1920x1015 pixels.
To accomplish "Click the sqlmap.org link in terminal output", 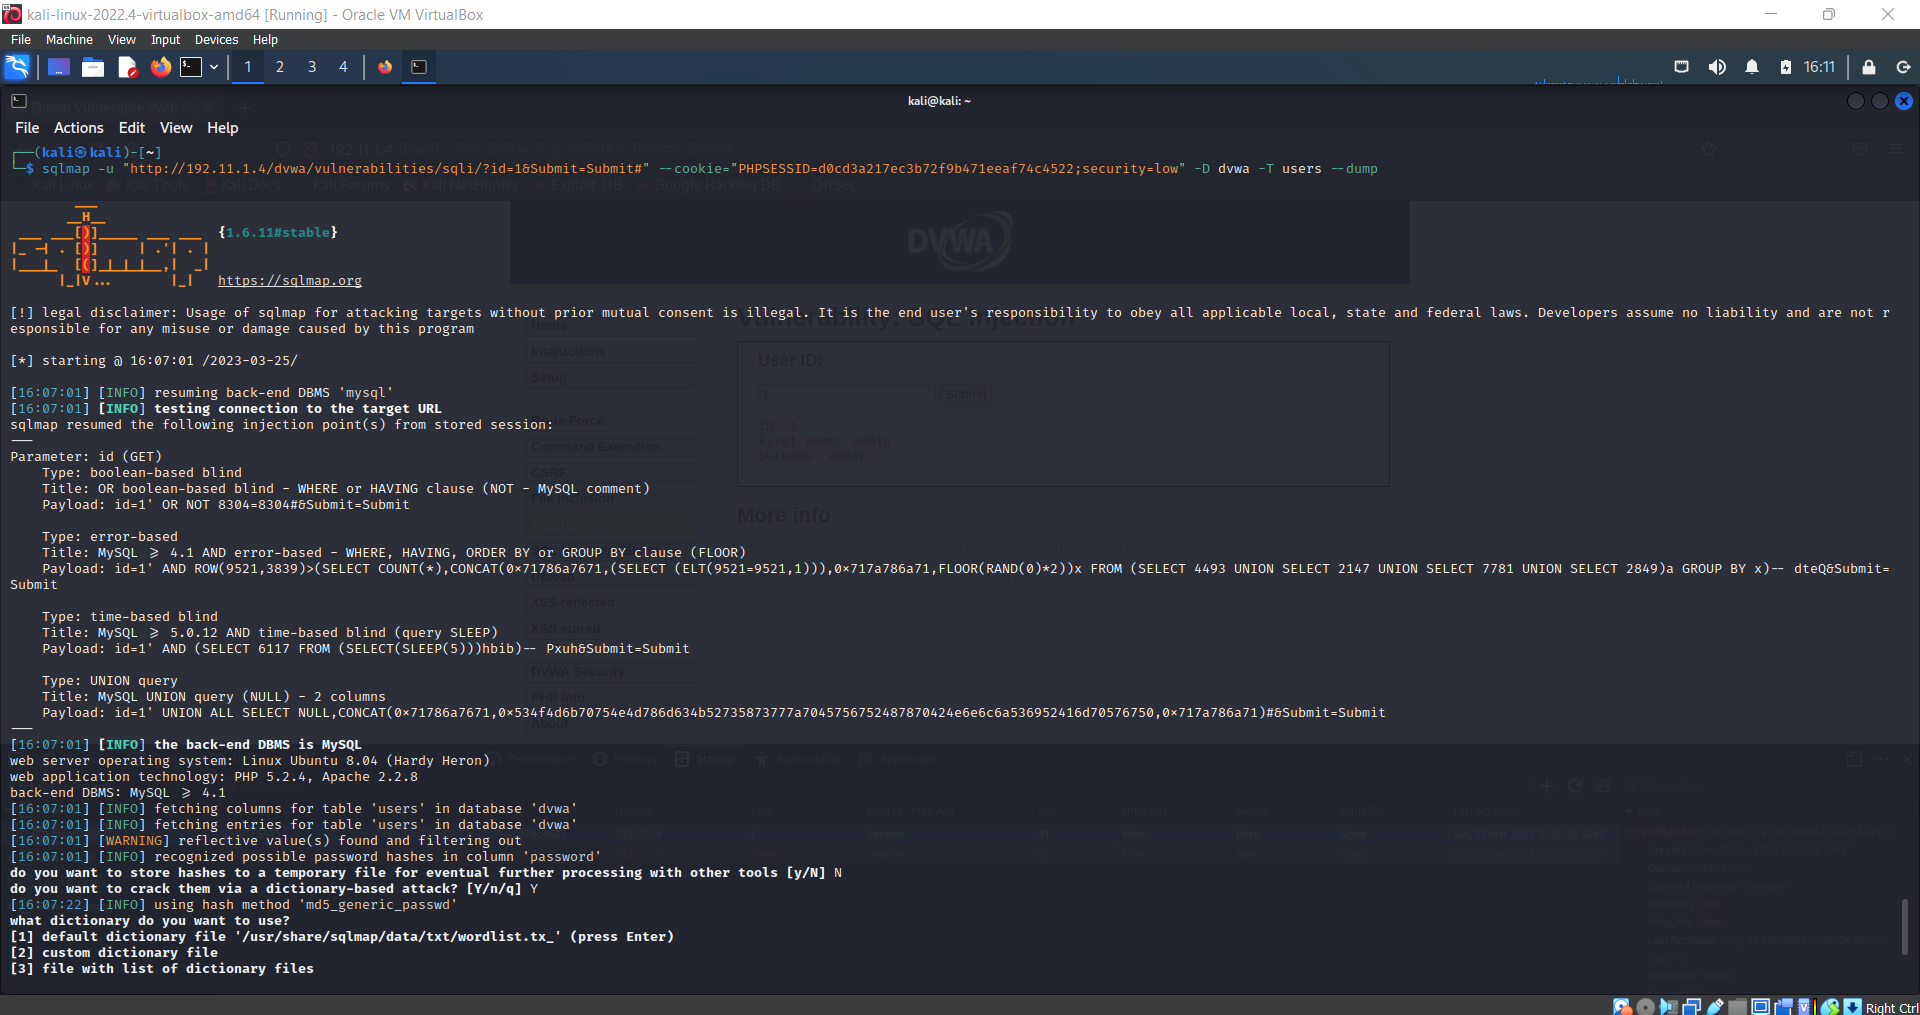I will (x=290, y=280).
